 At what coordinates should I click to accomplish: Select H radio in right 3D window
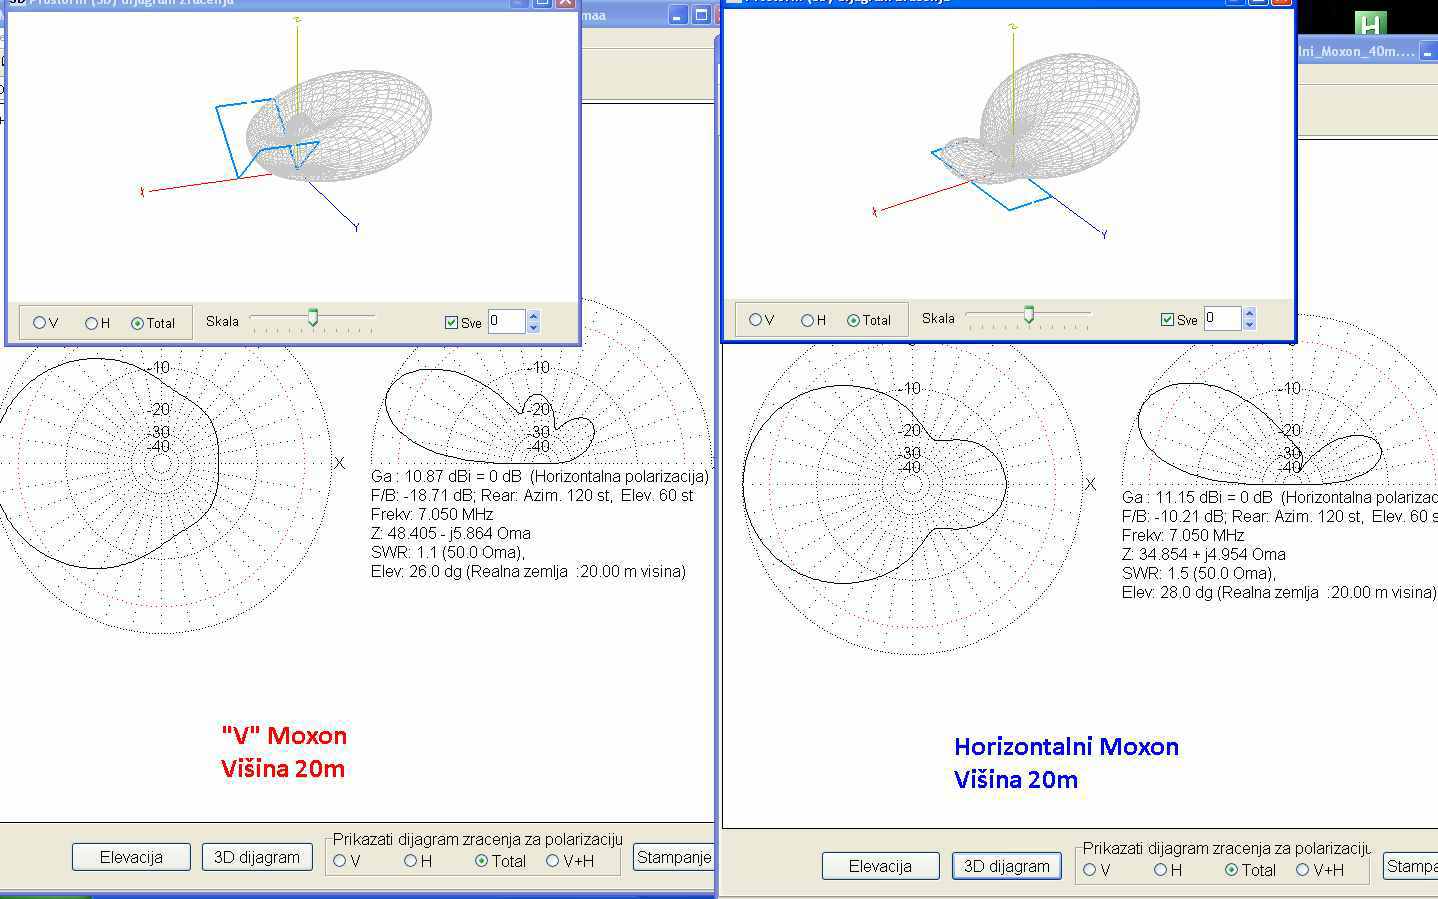[807, 320]
